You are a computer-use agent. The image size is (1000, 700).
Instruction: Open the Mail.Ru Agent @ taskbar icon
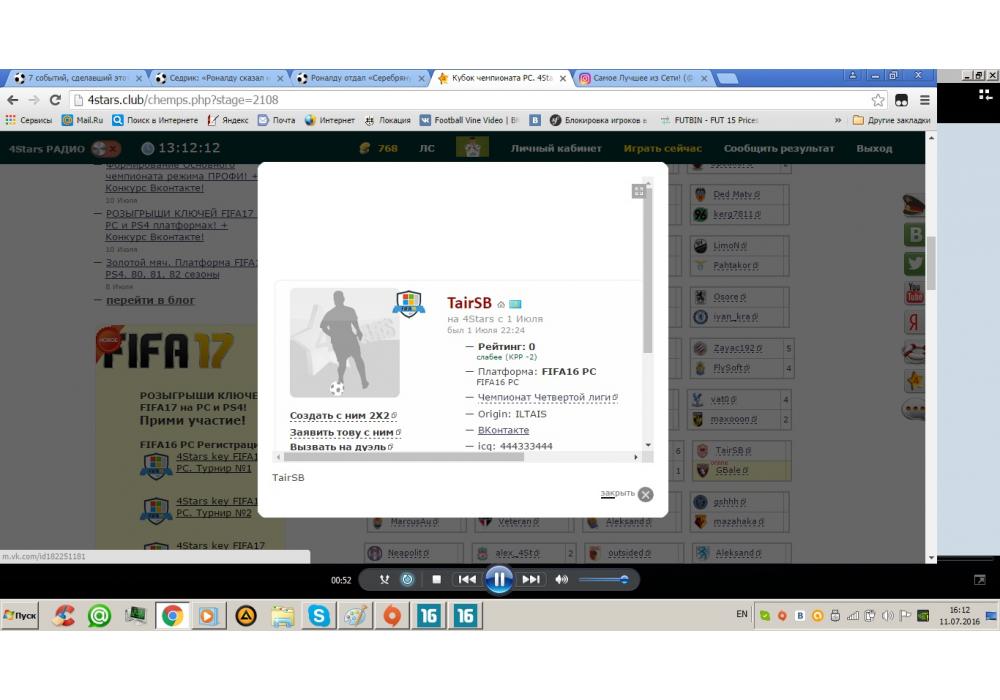point(99,616)
